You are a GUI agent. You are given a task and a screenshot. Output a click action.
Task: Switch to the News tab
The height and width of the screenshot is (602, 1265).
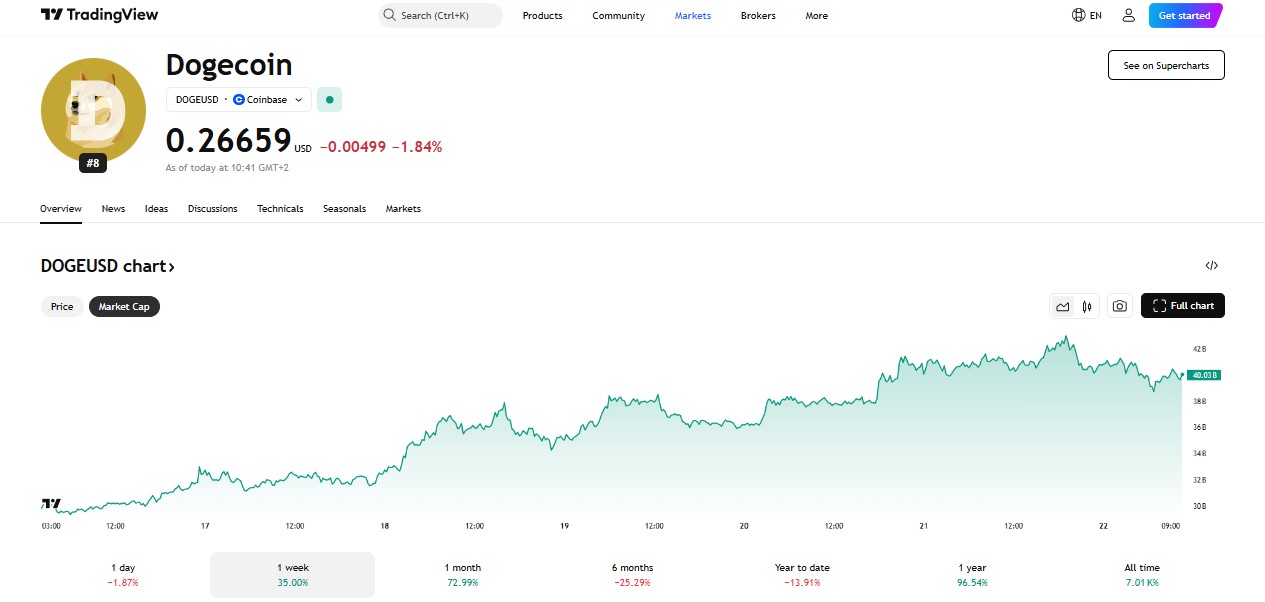coord(113,208)
